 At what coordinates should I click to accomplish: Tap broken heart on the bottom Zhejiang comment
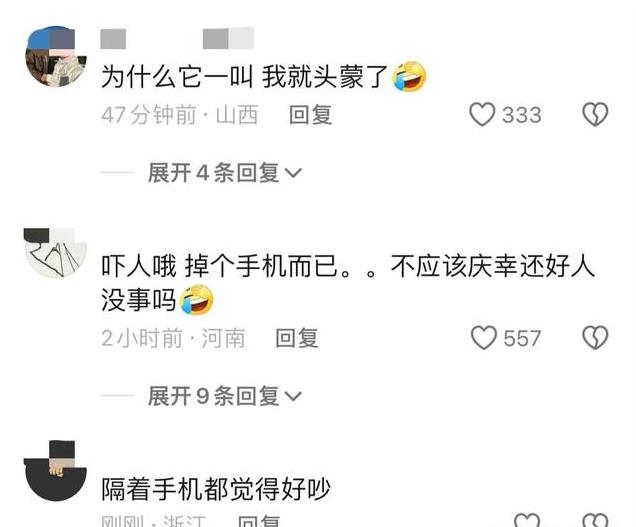595,520
